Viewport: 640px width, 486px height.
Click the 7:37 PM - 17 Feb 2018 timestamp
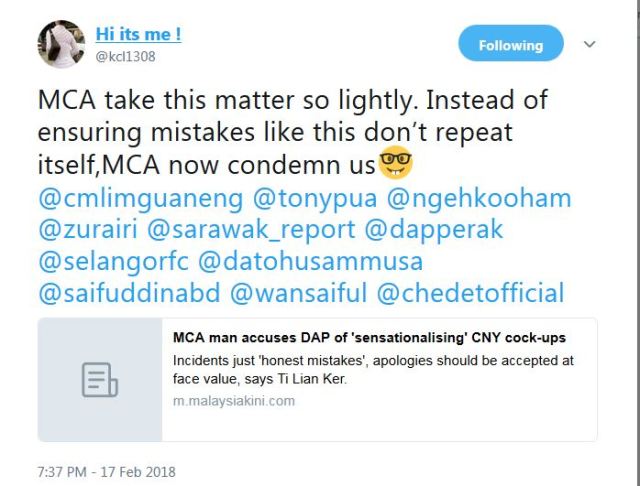click(x=105, y=470)
